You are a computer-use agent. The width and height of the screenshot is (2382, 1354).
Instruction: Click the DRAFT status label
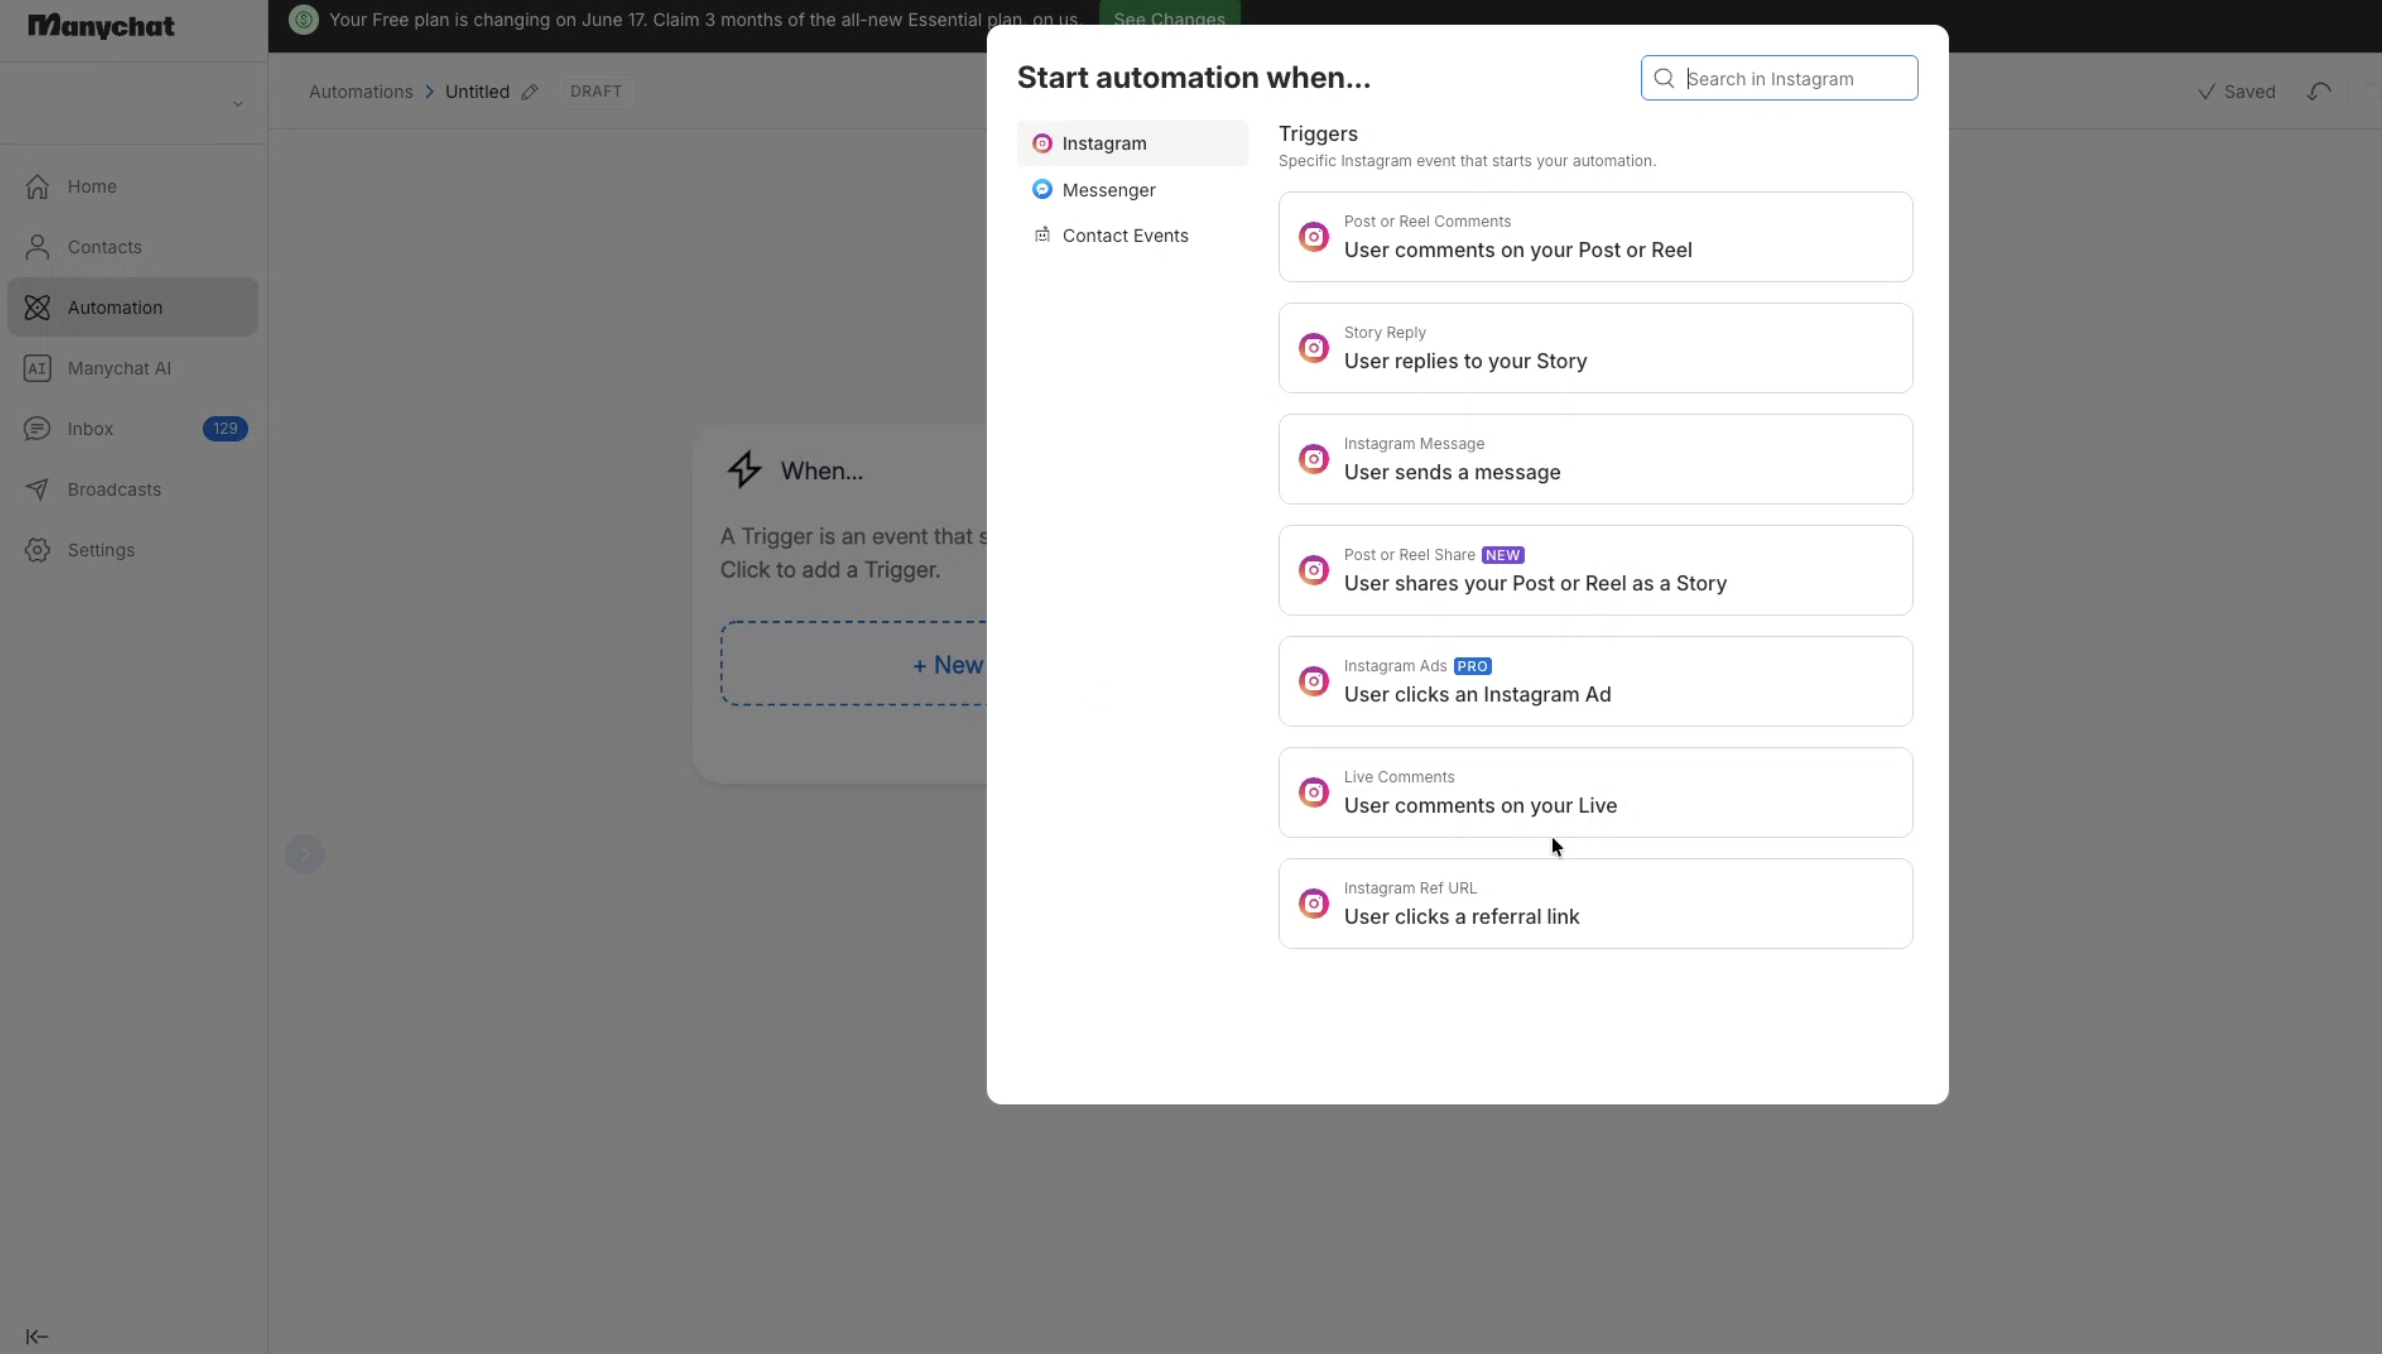pyautogui.click(x=596, y=91)
